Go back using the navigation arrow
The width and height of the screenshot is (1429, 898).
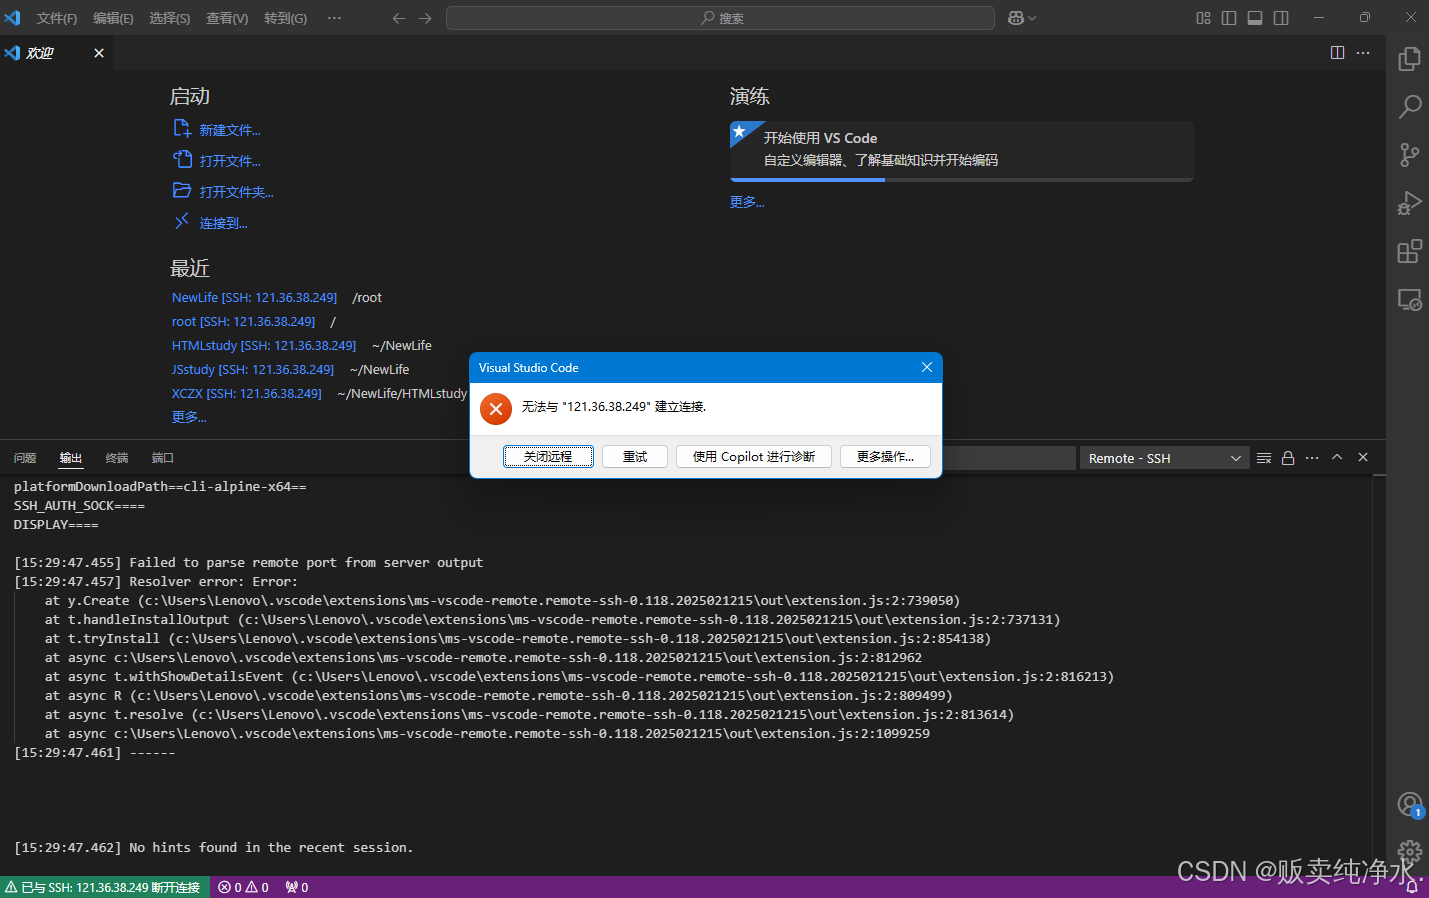coord(399,18)
